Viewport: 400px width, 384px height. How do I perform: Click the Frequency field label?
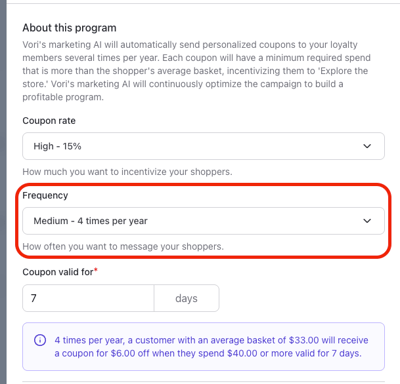[x=45, y=195]
